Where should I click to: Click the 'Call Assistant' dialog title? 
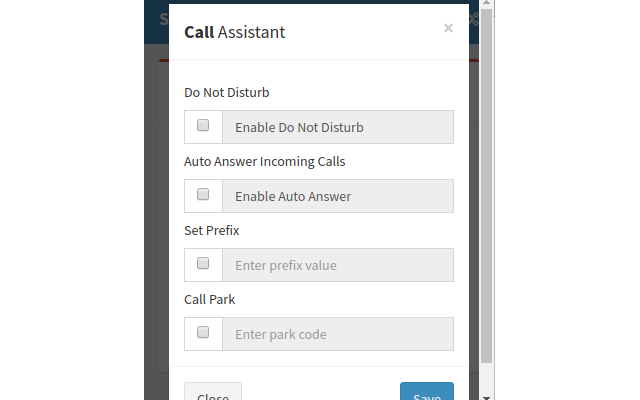235,32
